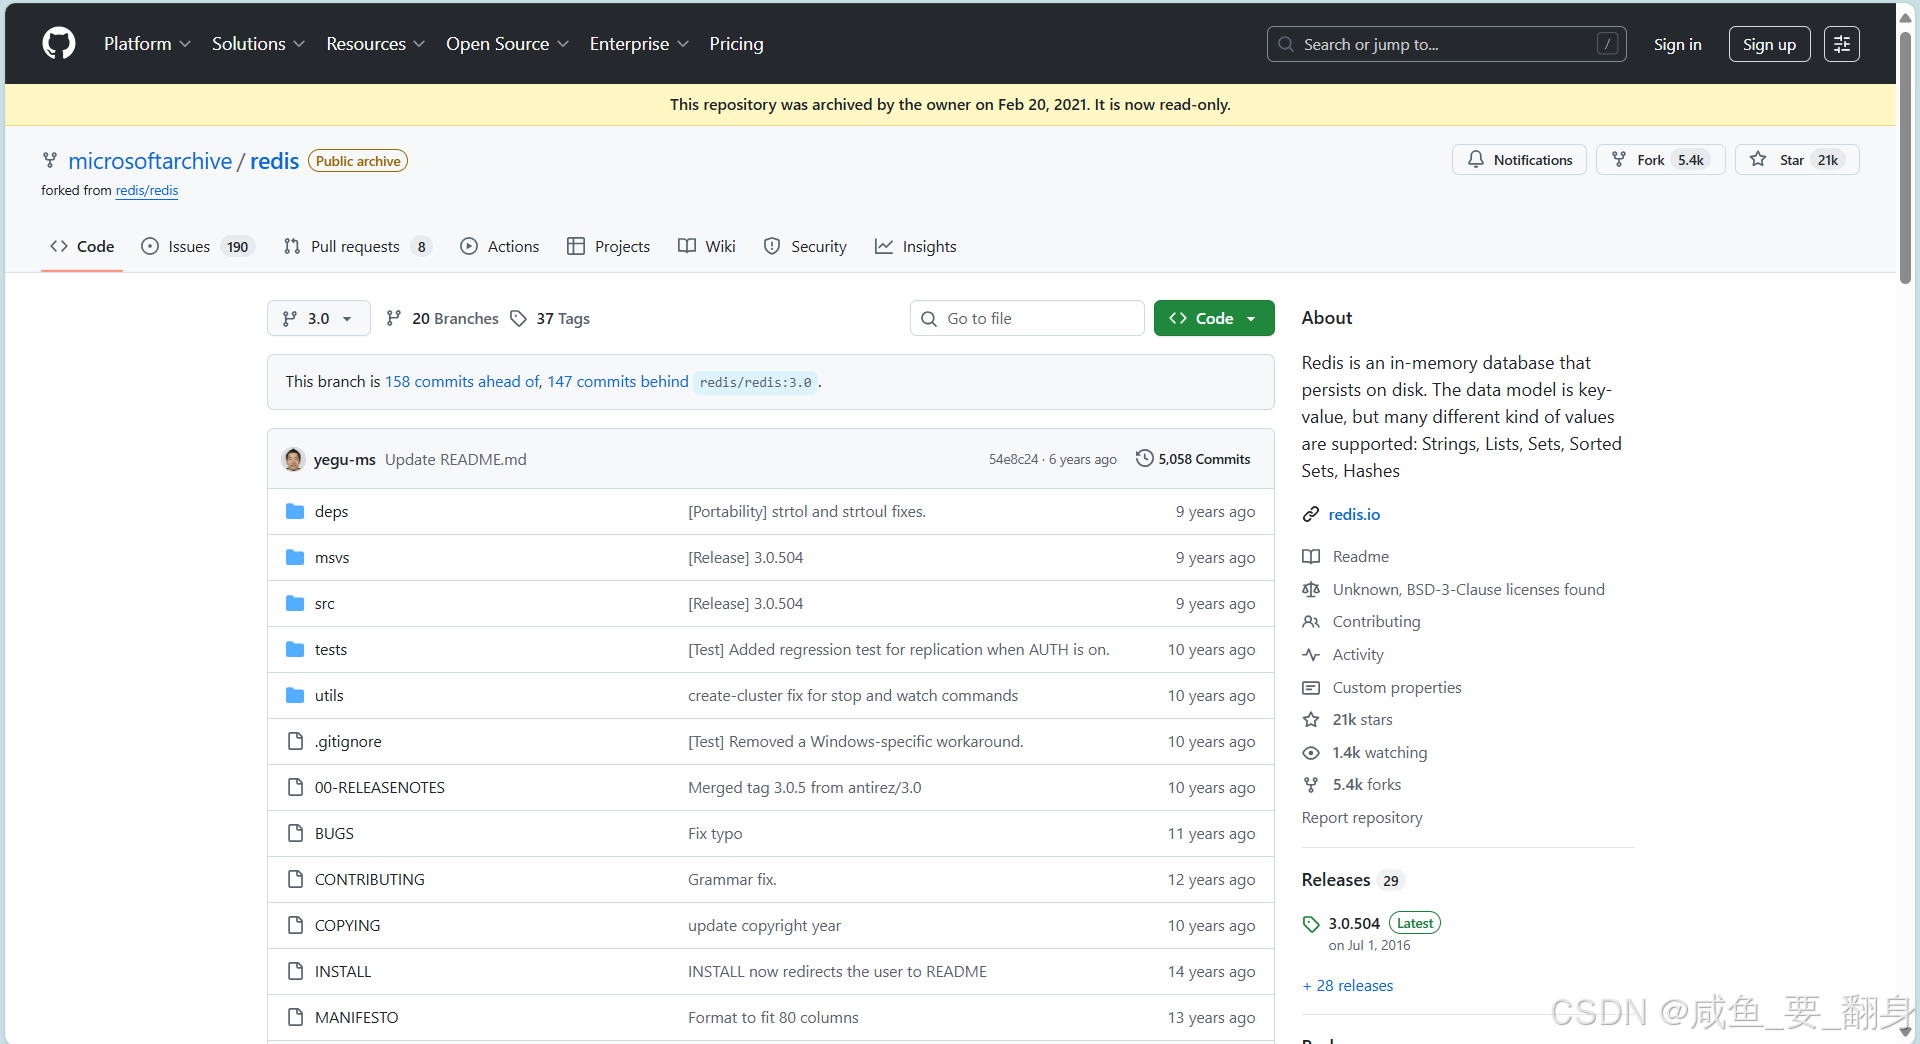
Task: Open the 54e8c24 commit hash link
Action: point(1013,459)
